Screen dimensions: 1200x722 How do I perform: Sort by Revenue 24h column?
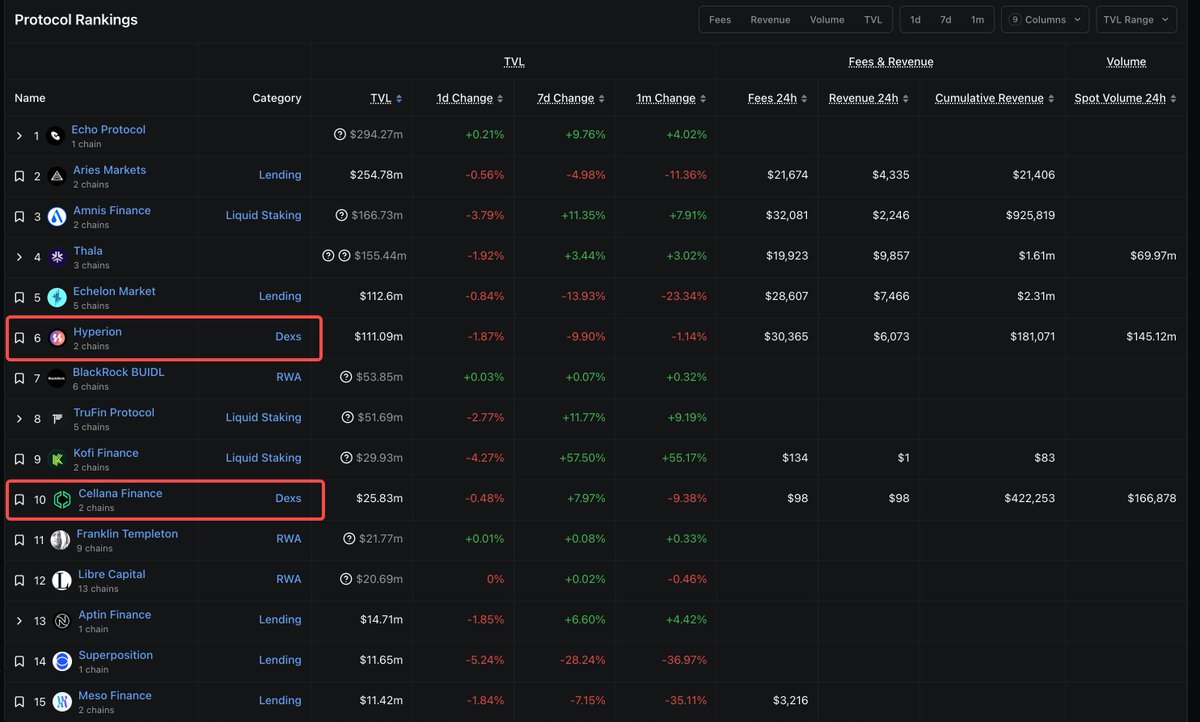870,98
